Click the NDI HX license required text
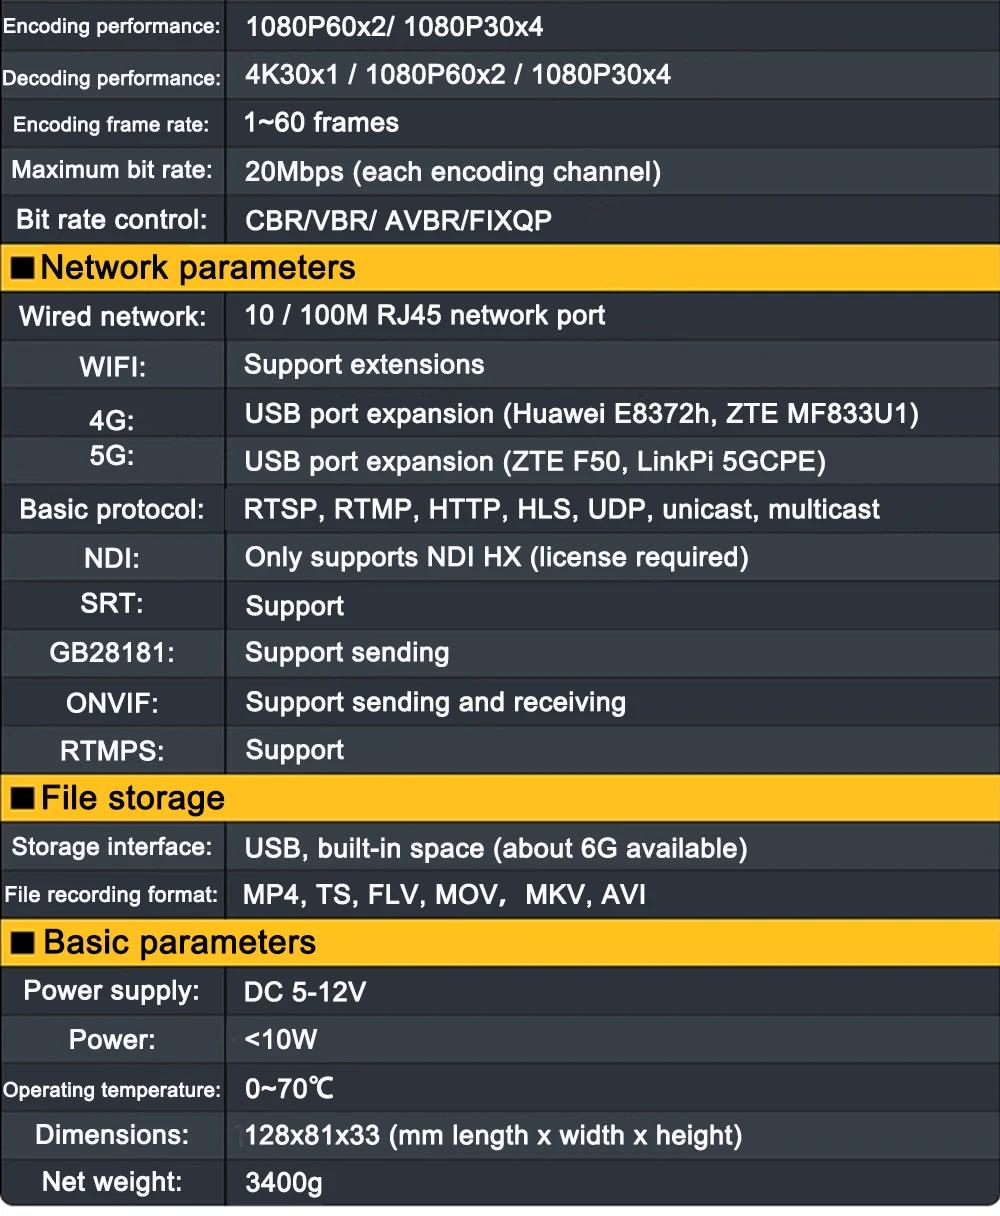 tap(496, 557)
